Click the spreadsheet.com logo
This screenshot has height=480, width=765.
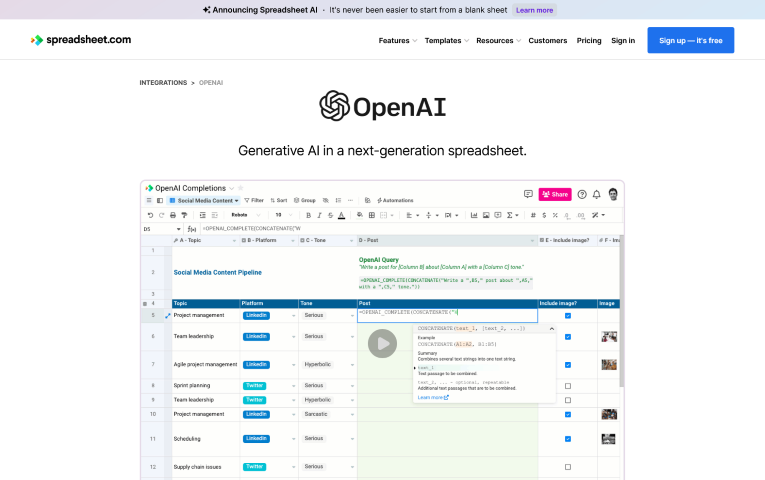point(81,40)
